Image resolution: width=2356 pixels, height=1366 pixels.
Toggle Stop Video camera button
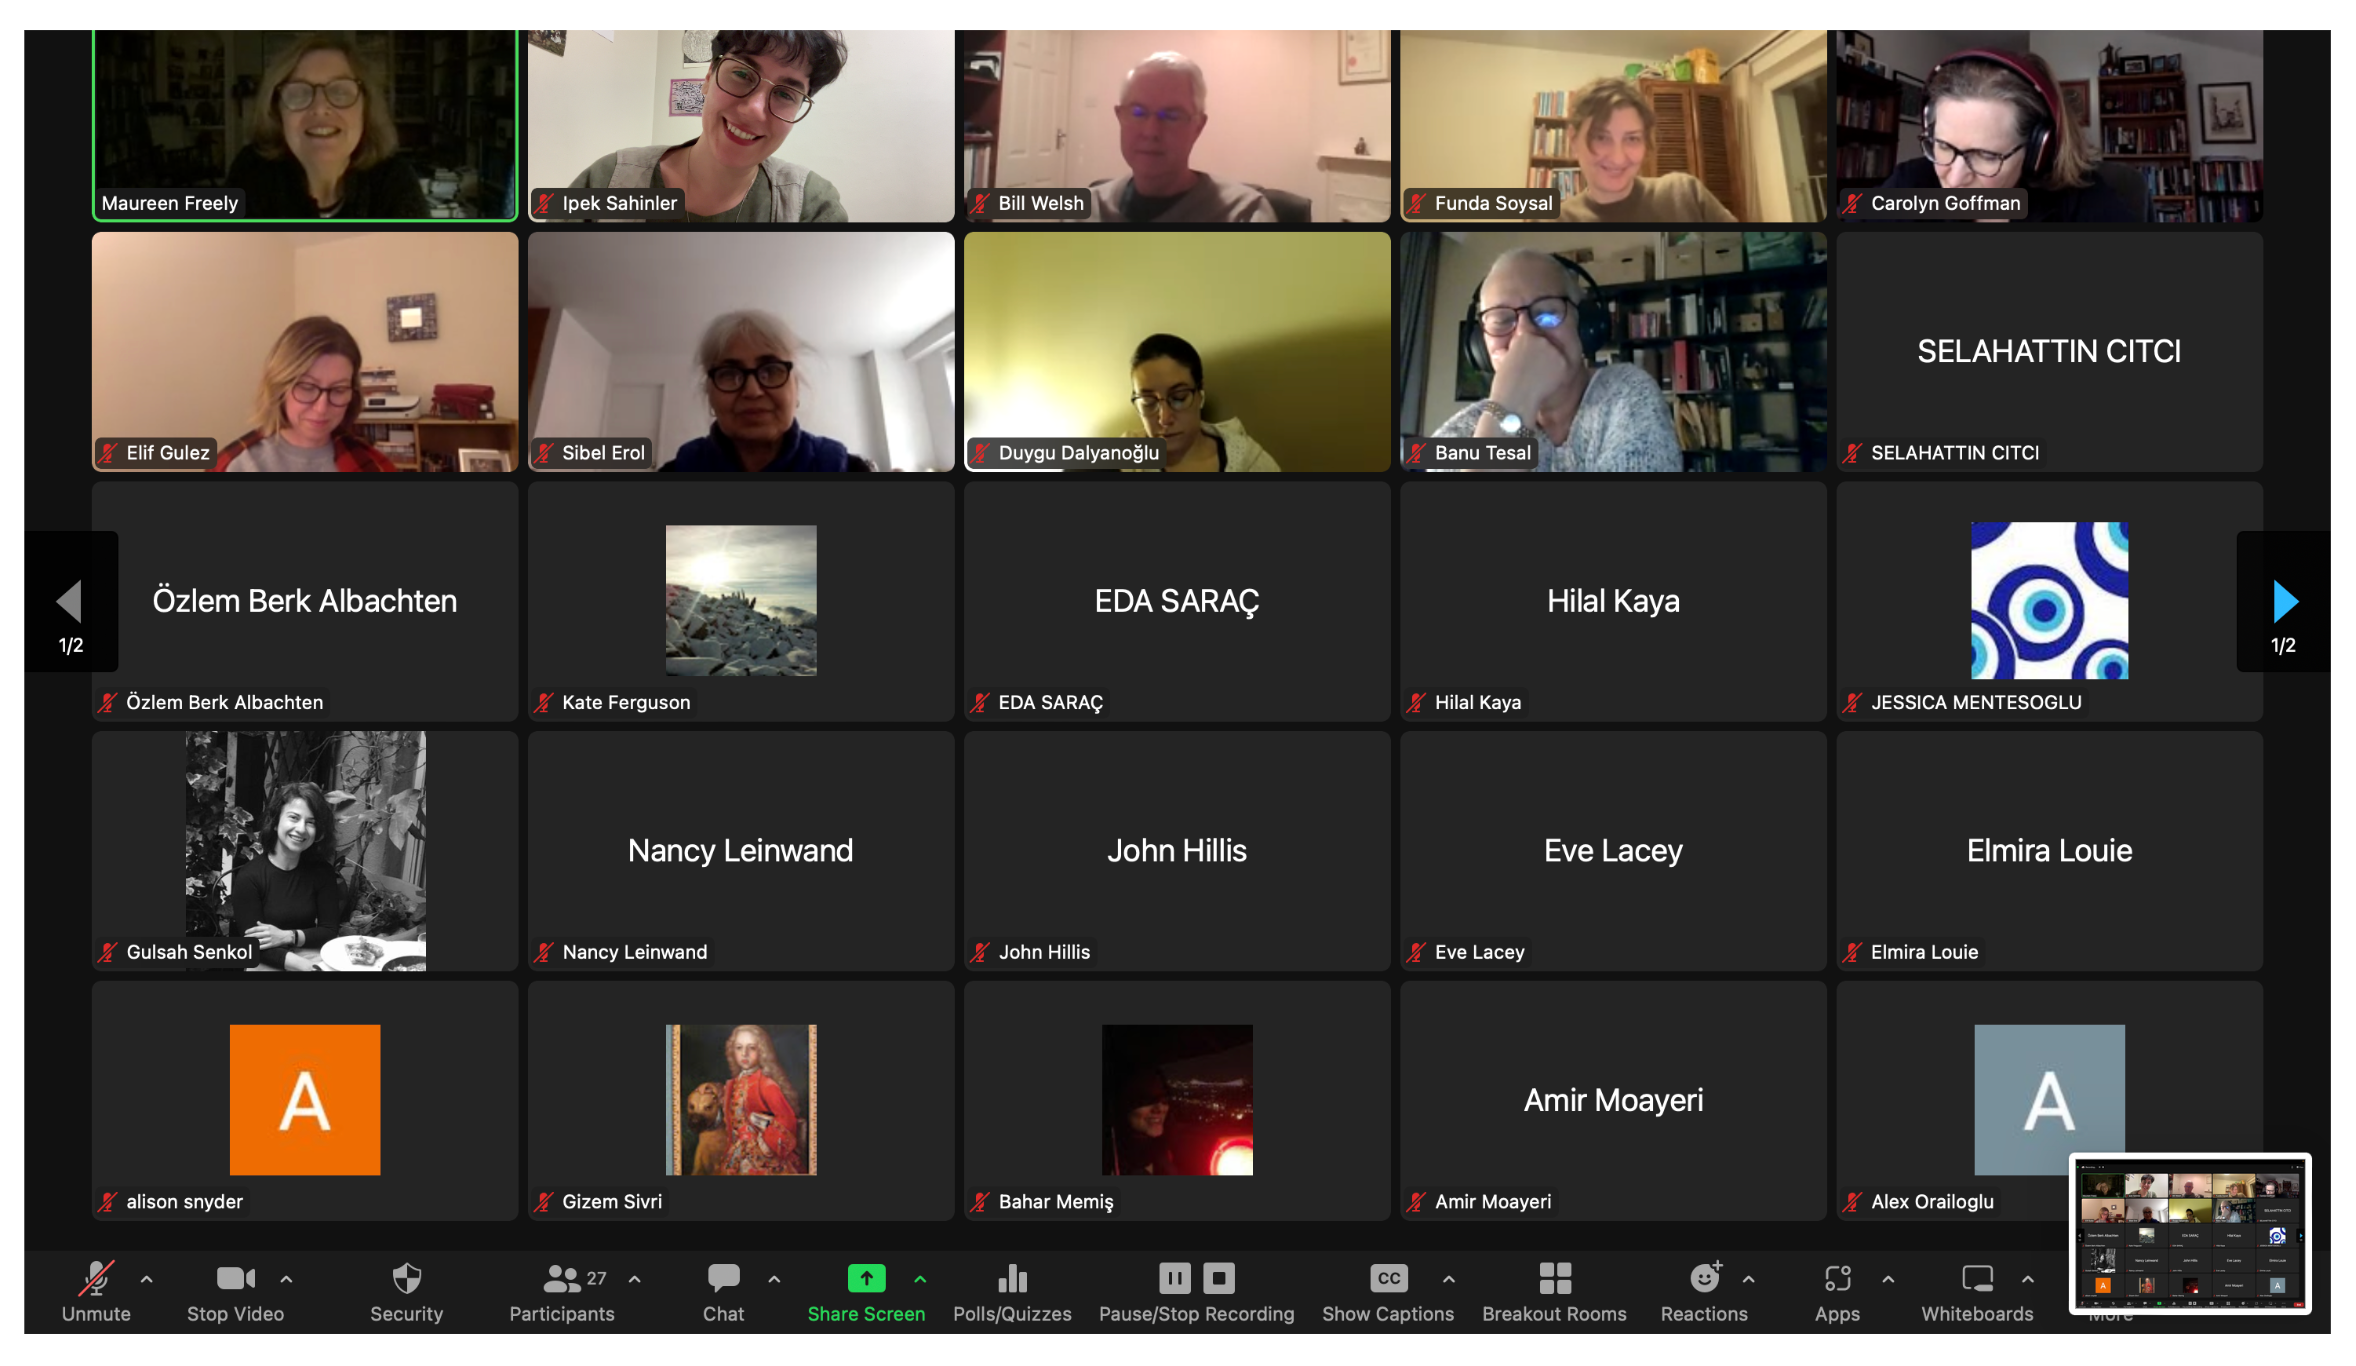point(235,1278)
